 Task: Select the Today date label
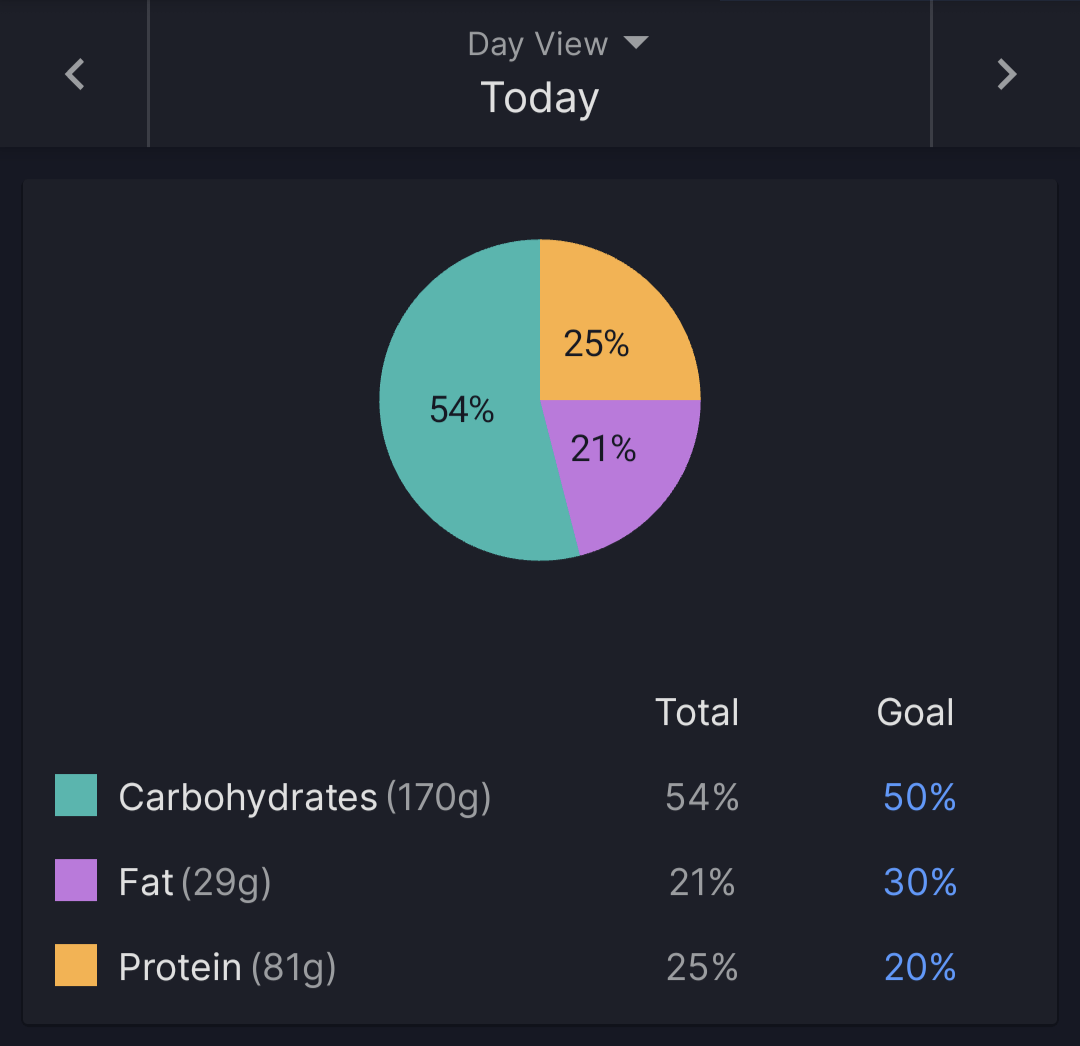pos(540,98)
